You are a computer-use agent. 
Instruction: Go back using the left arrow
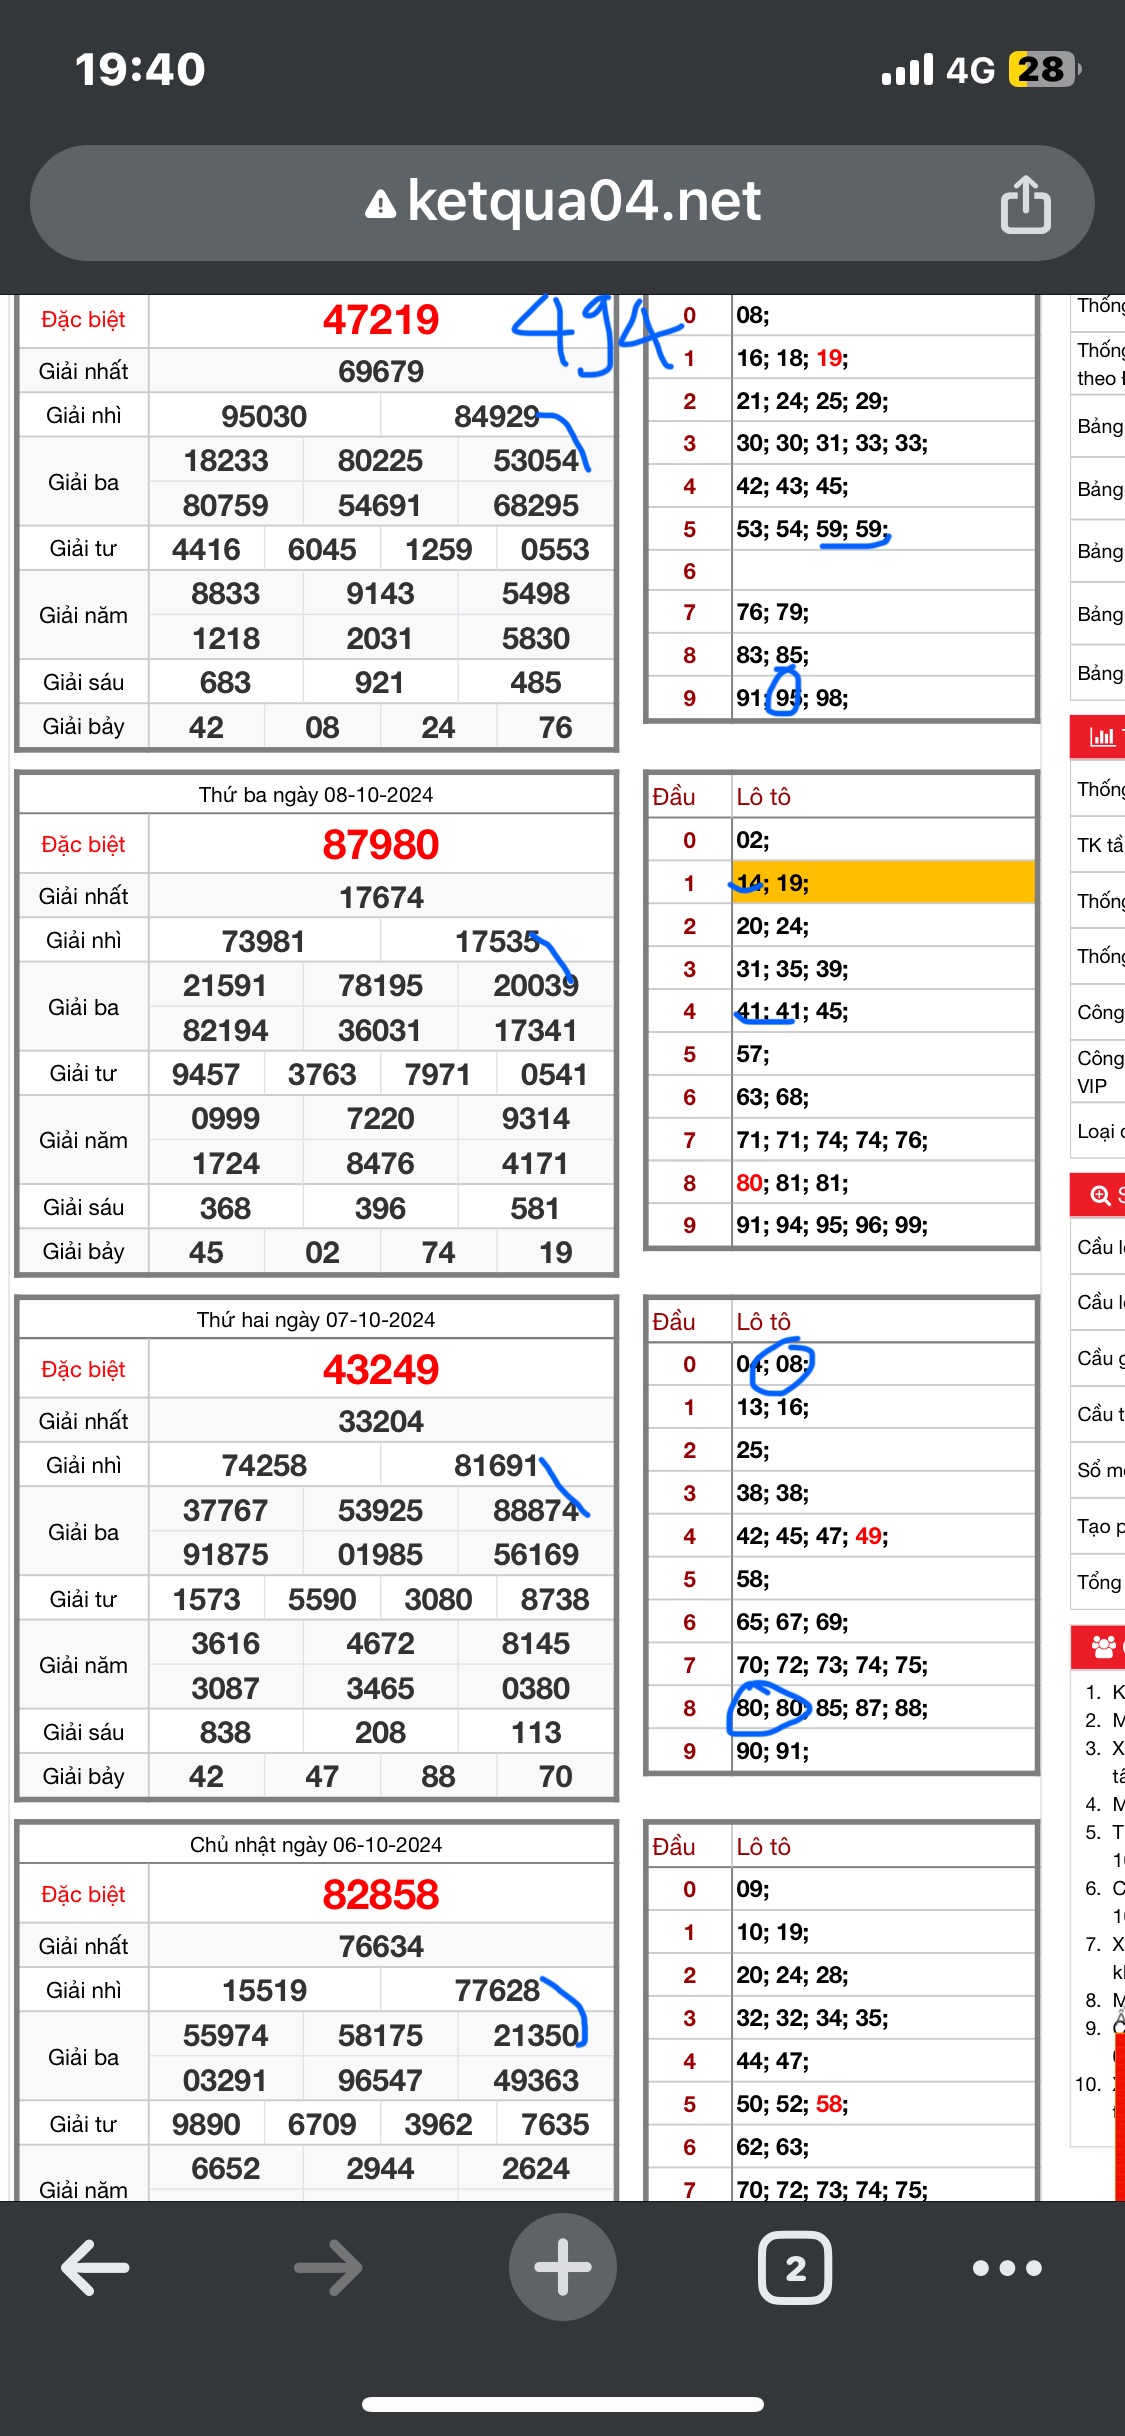pos(96,2267)
